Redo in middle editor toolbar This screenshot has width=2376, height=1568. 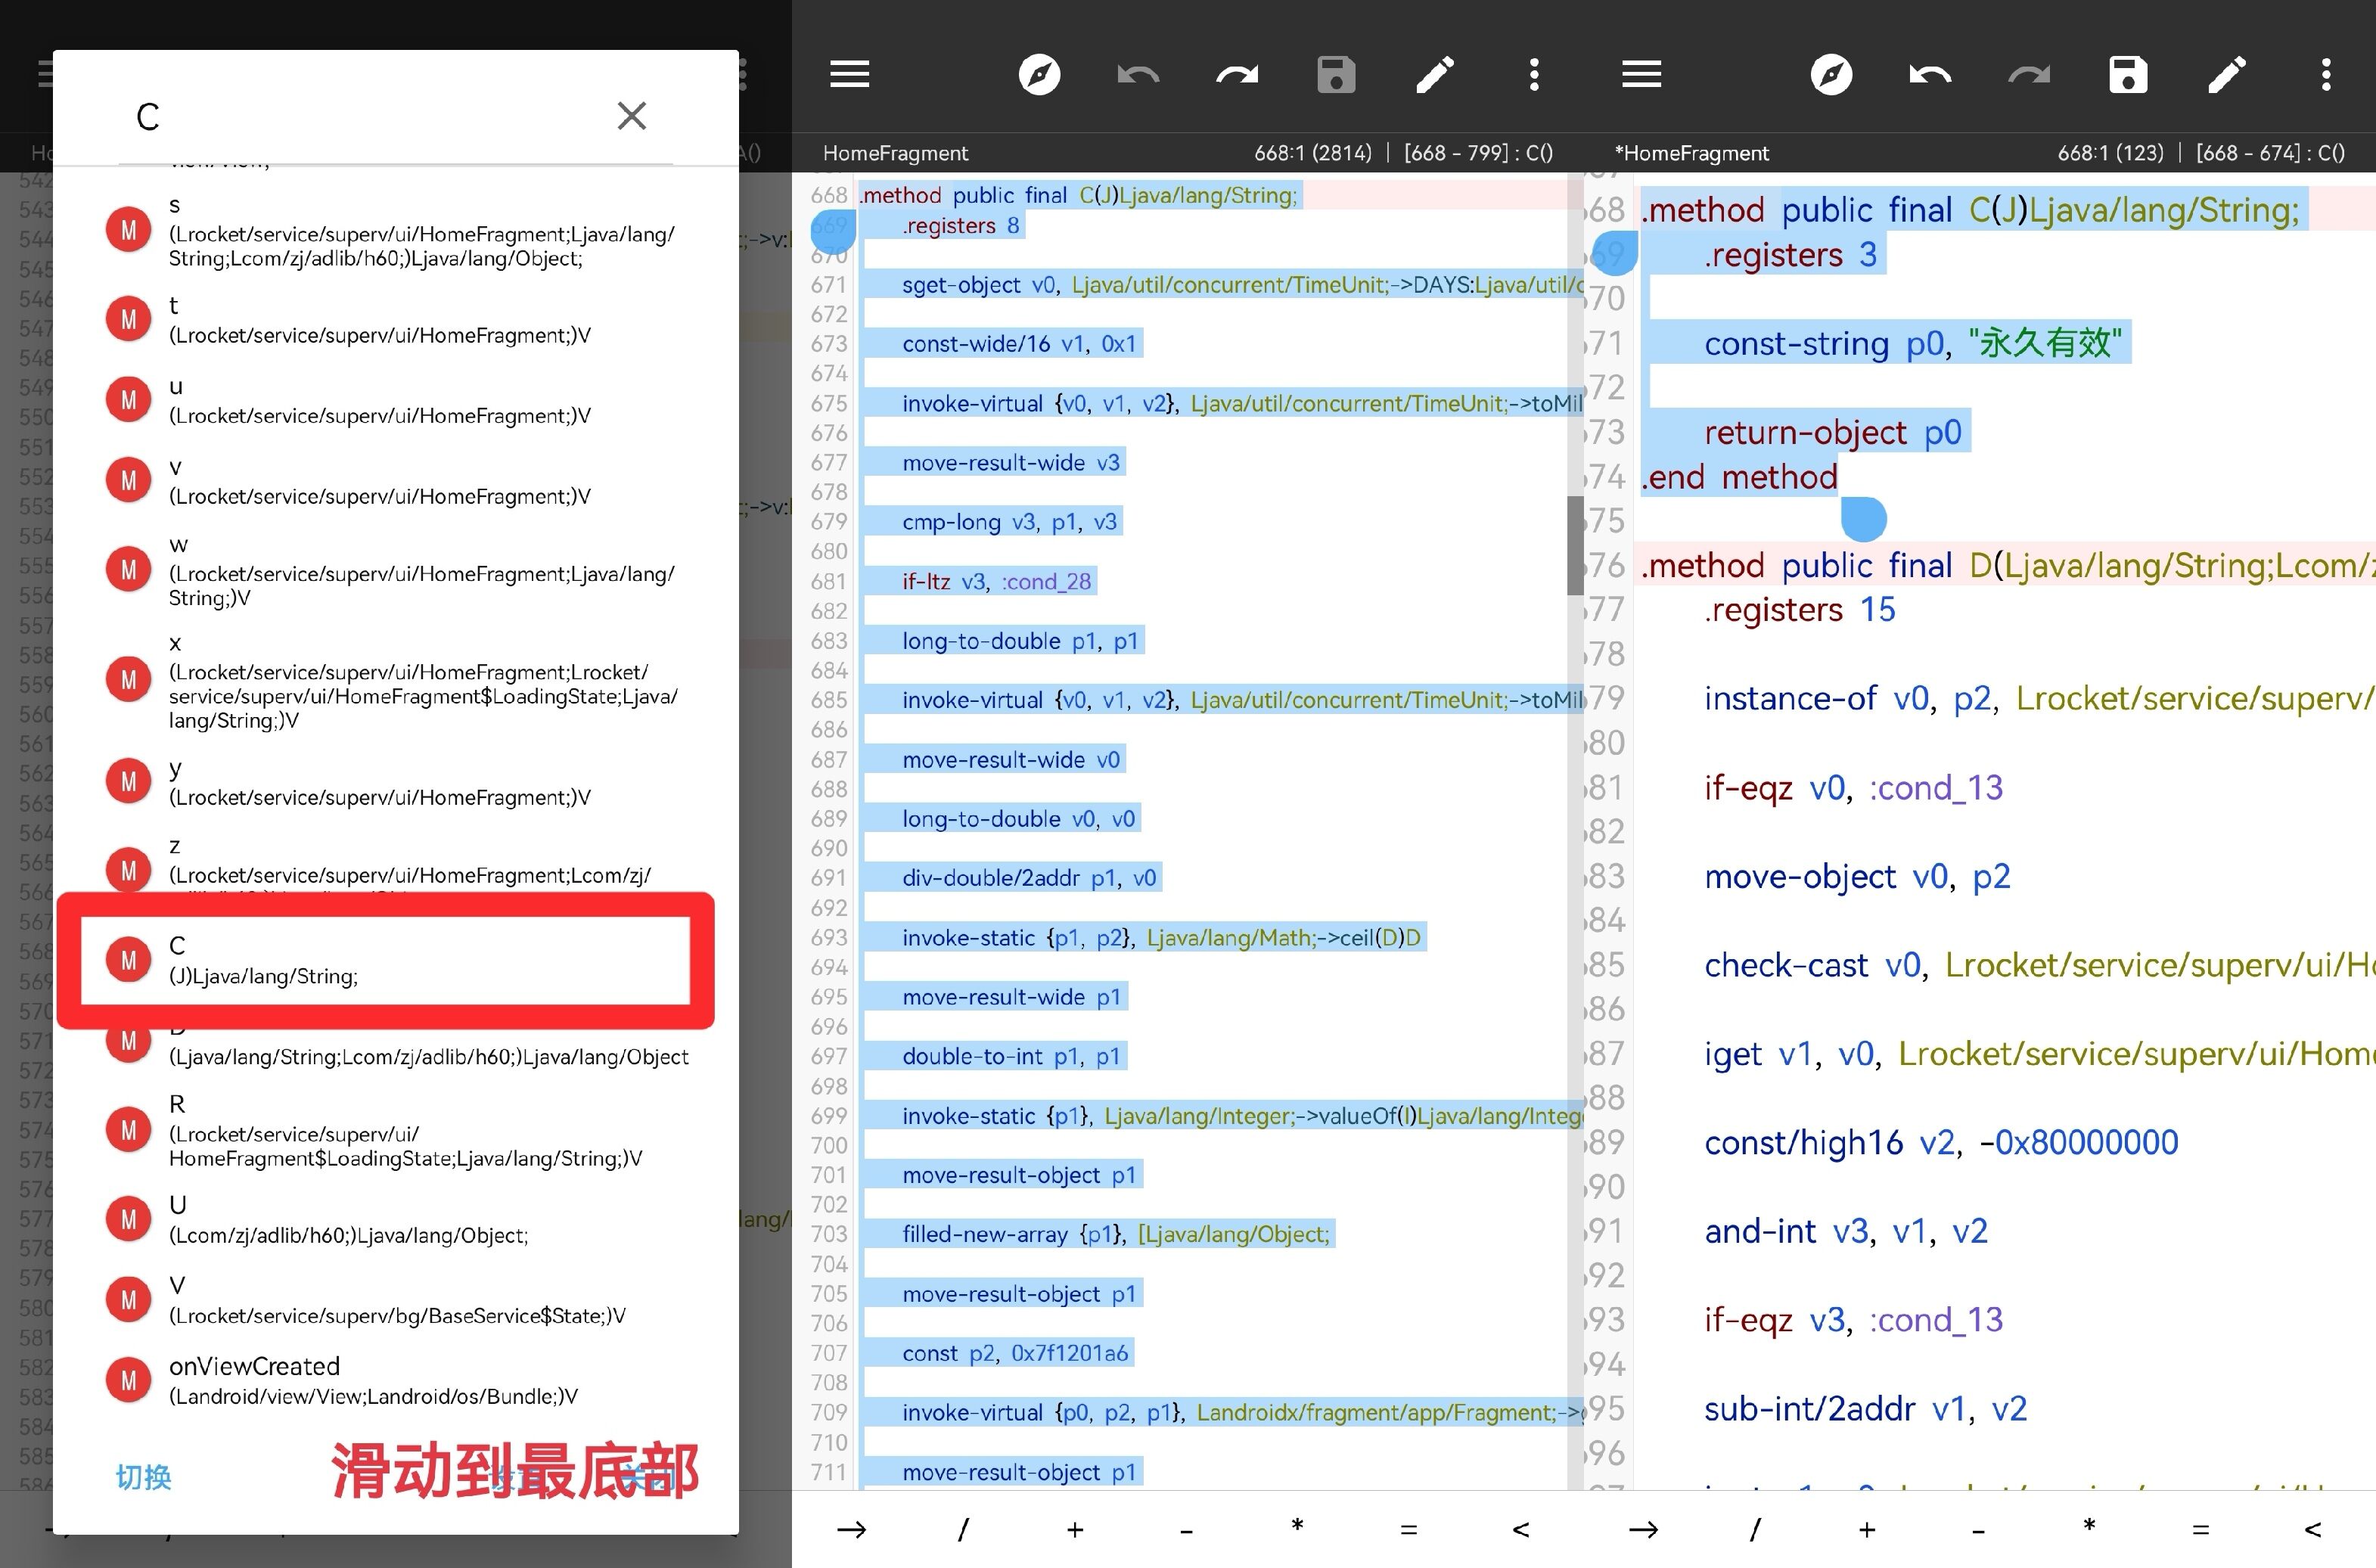[1237, 74]
